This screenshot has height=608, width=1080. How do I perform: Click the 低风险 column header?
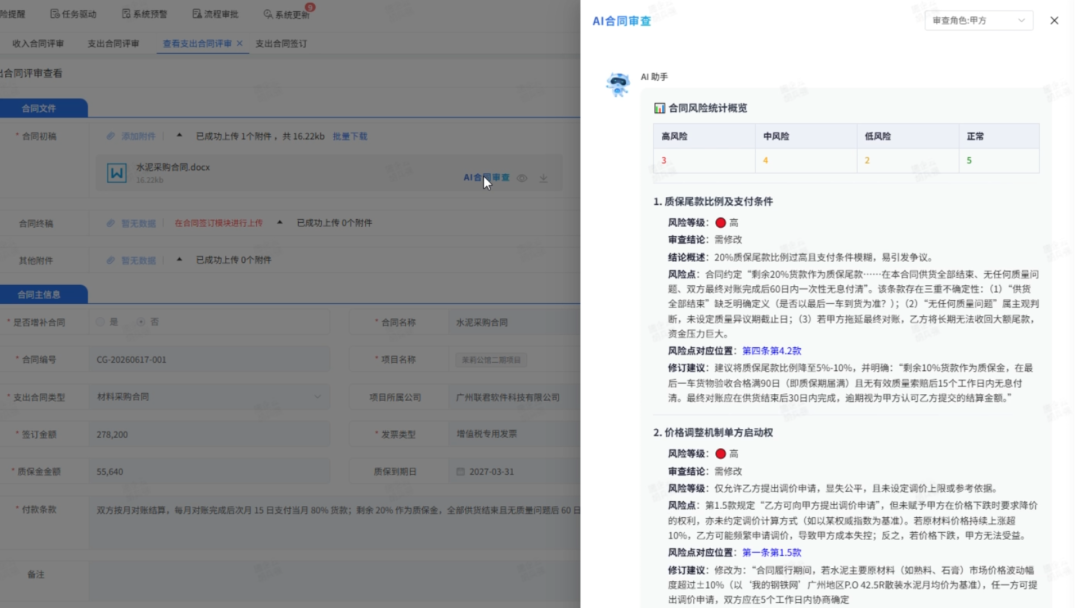[x=908, y=136]
